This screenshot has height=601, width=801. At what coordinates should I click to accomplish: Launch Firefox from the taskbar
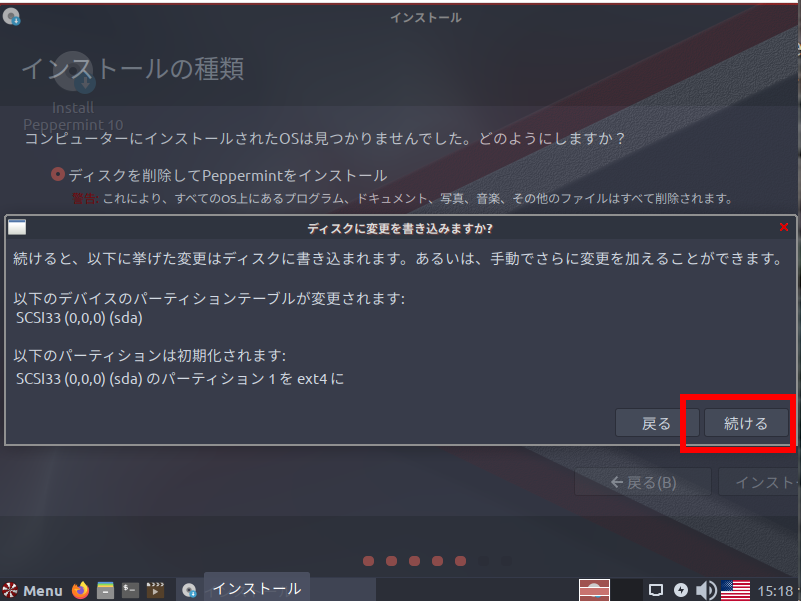click(80, 590)
